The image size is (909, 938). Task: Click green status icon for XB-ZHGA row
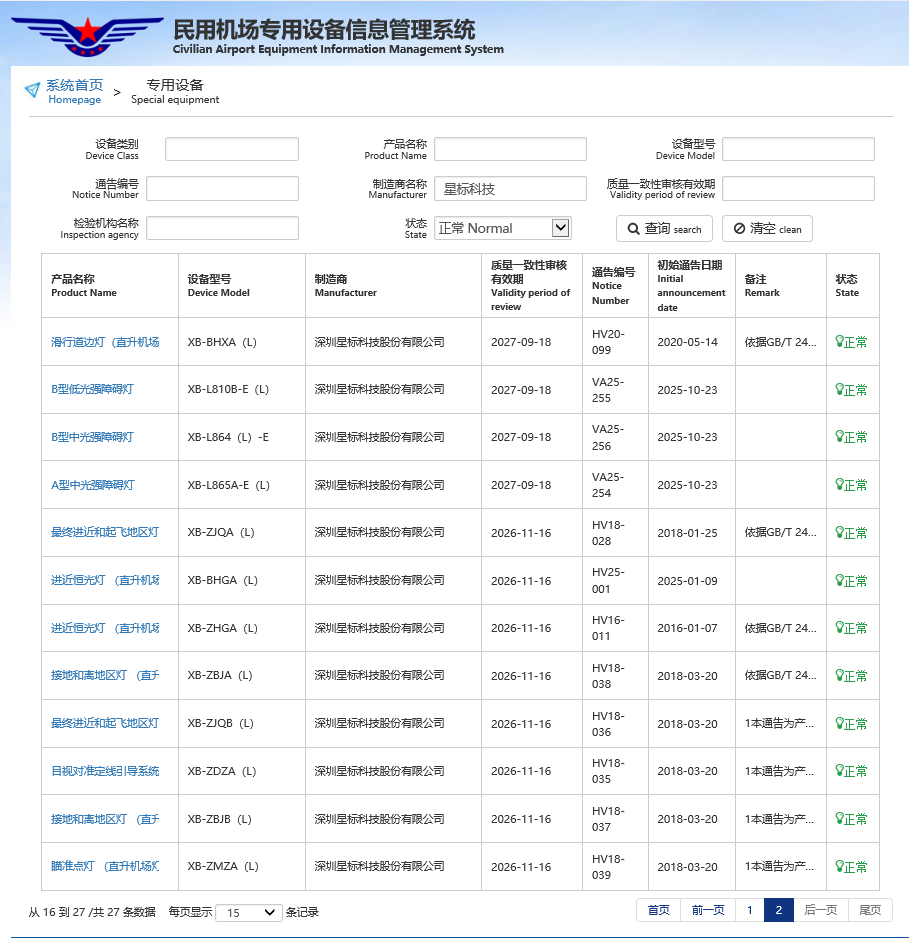tap(840, 628)
